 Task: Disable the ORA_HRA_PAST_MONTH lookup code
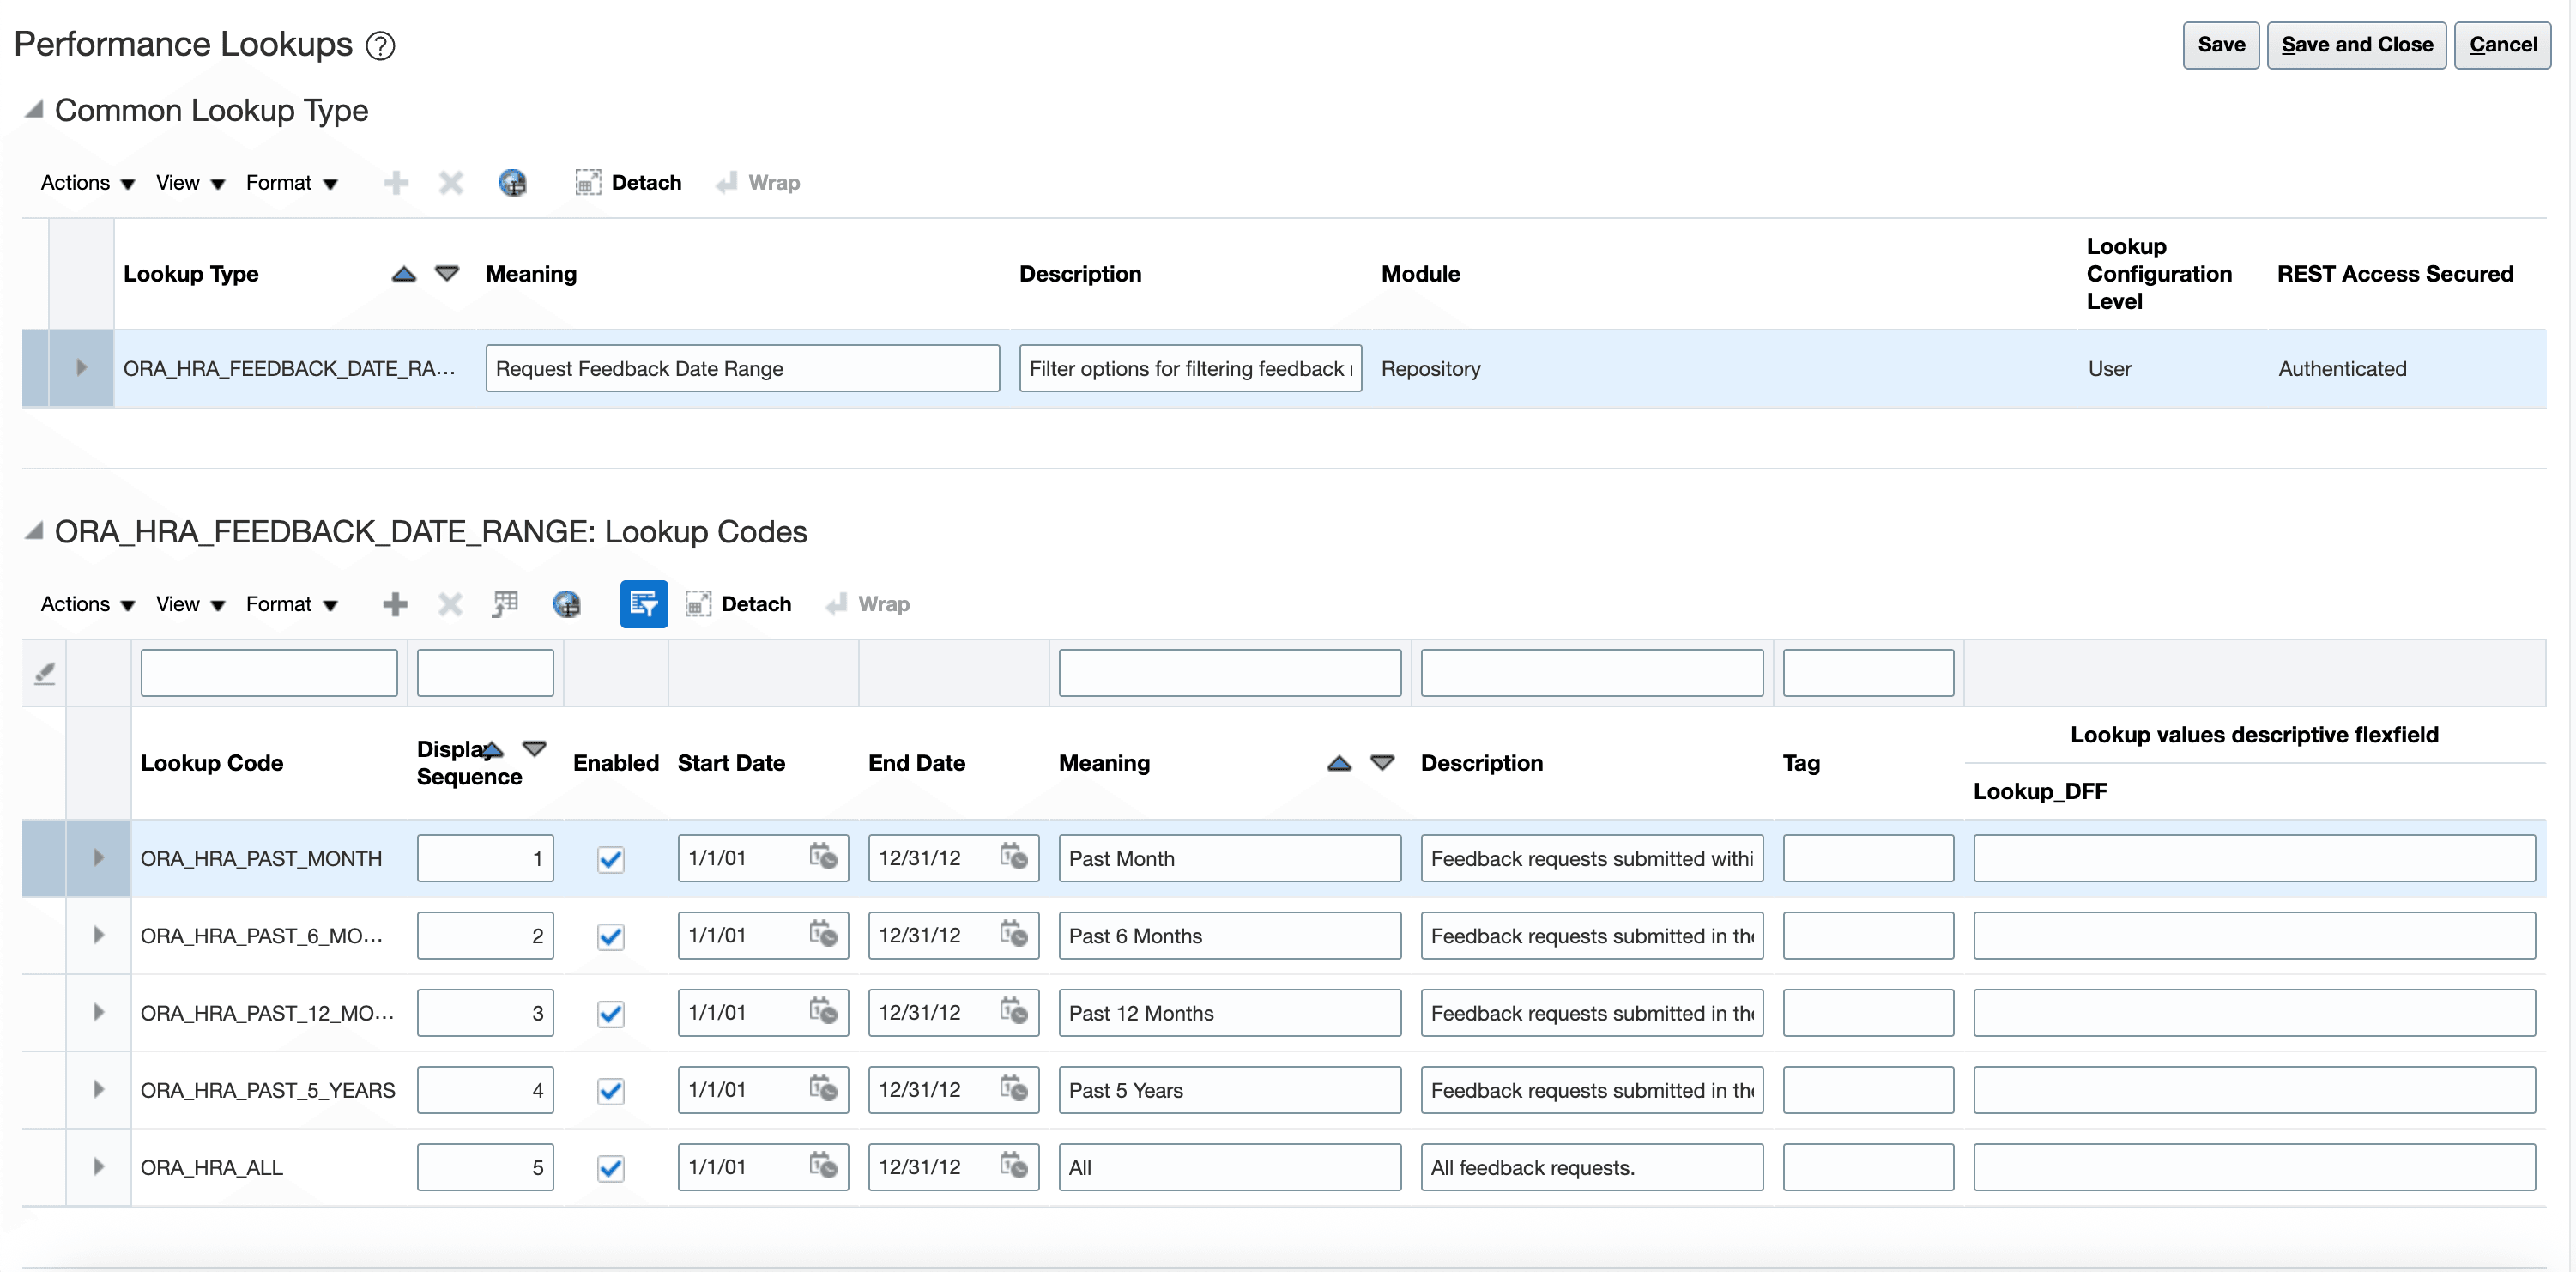[610, 858]
